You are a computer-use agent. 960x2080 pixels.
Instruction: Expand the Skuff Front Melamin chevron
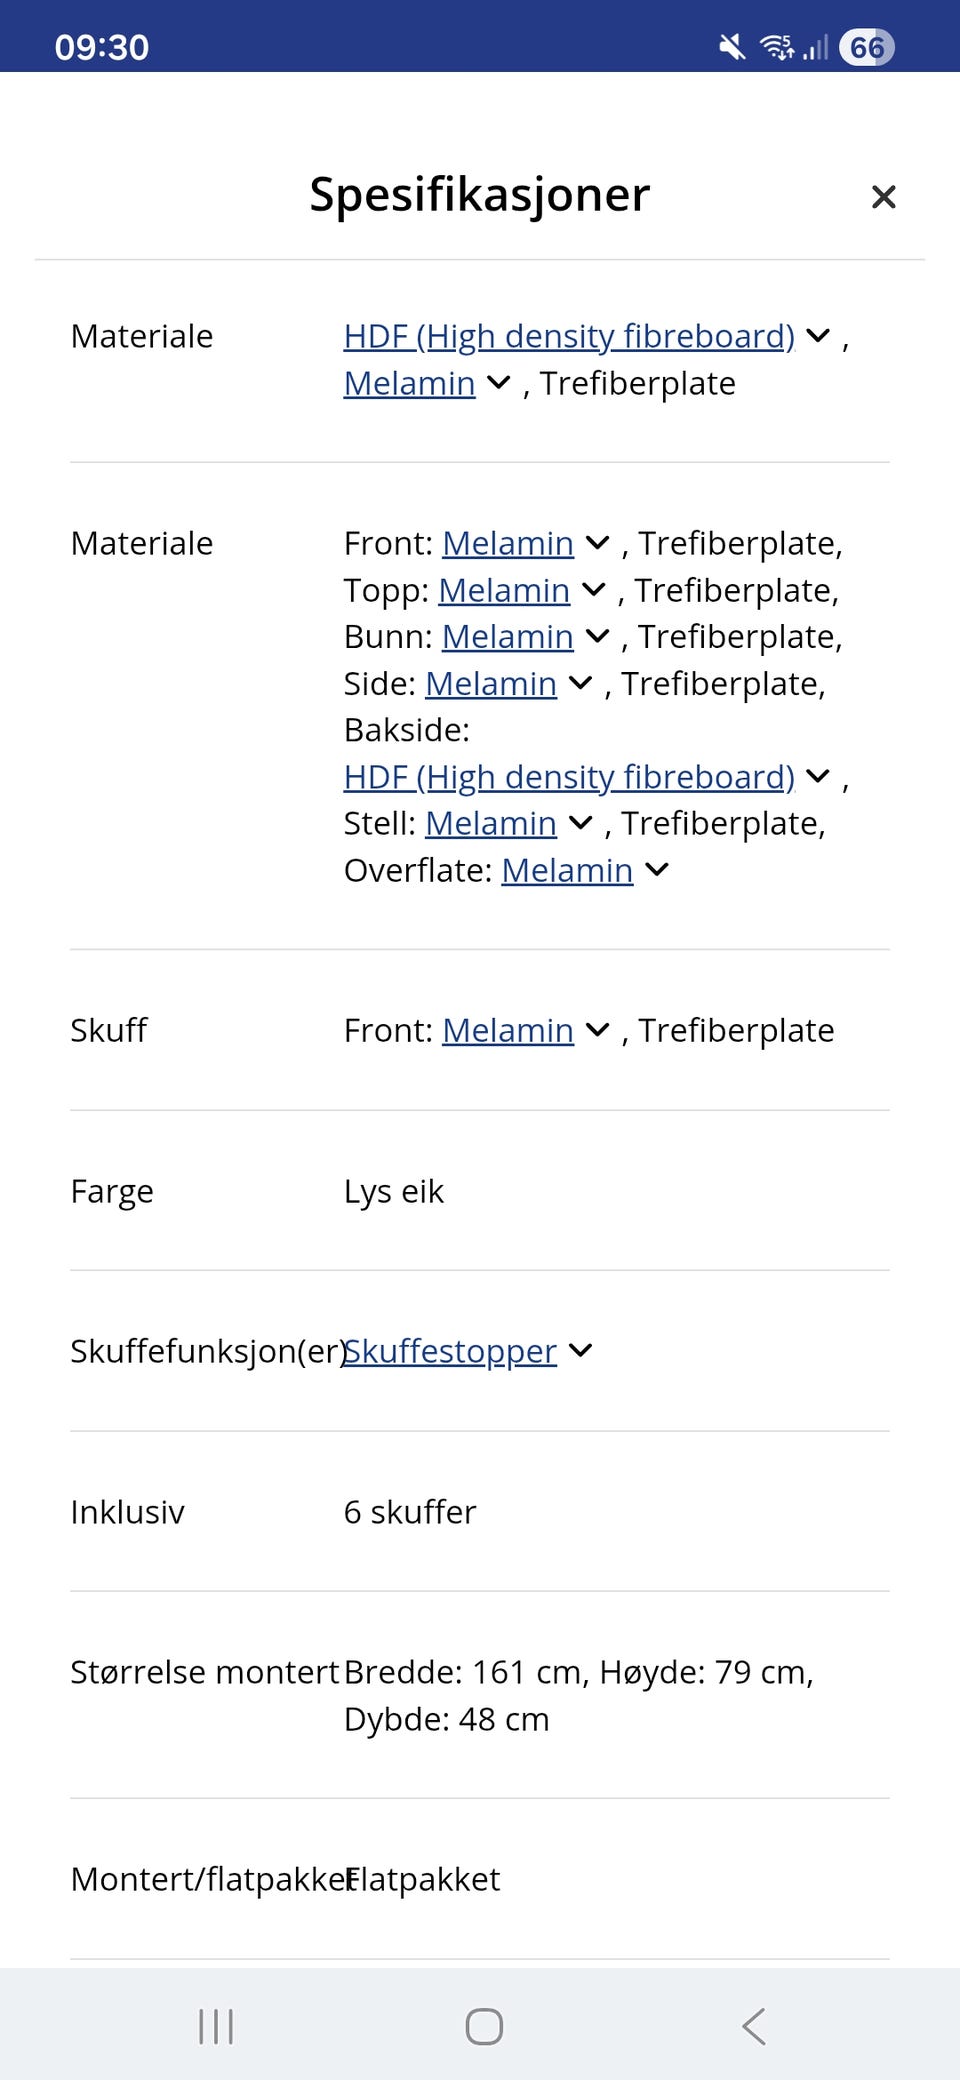point(597,1030)
